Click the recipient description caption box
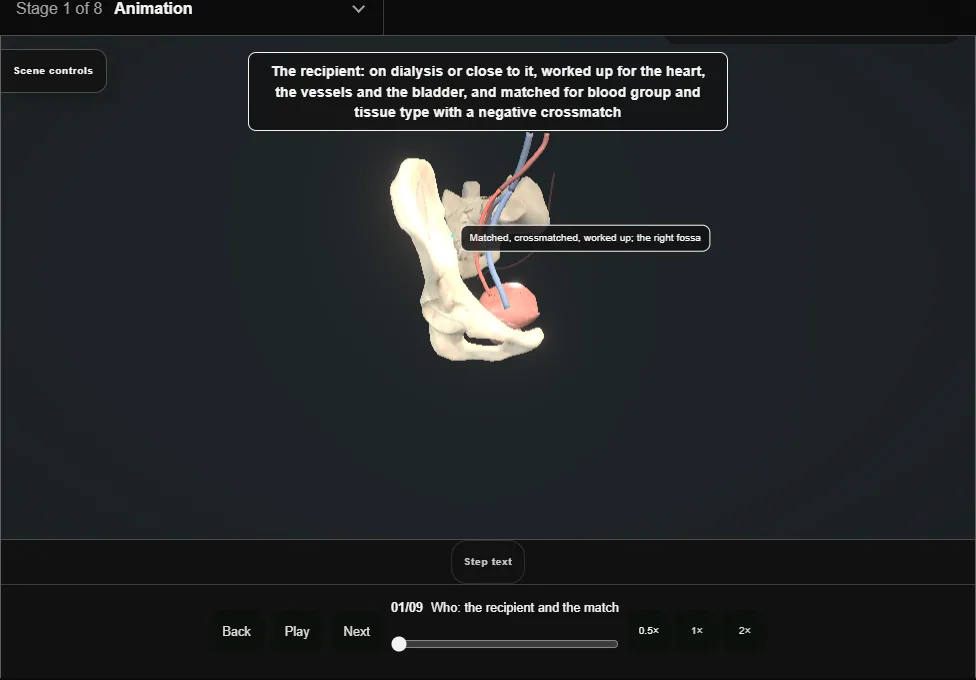The height and width of the screenshot is (680, 976). tap(488, 92)
